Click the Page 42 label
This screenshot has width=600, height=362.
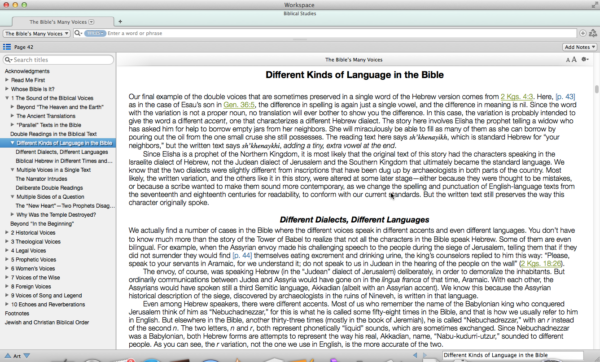(x=24, y=47)
